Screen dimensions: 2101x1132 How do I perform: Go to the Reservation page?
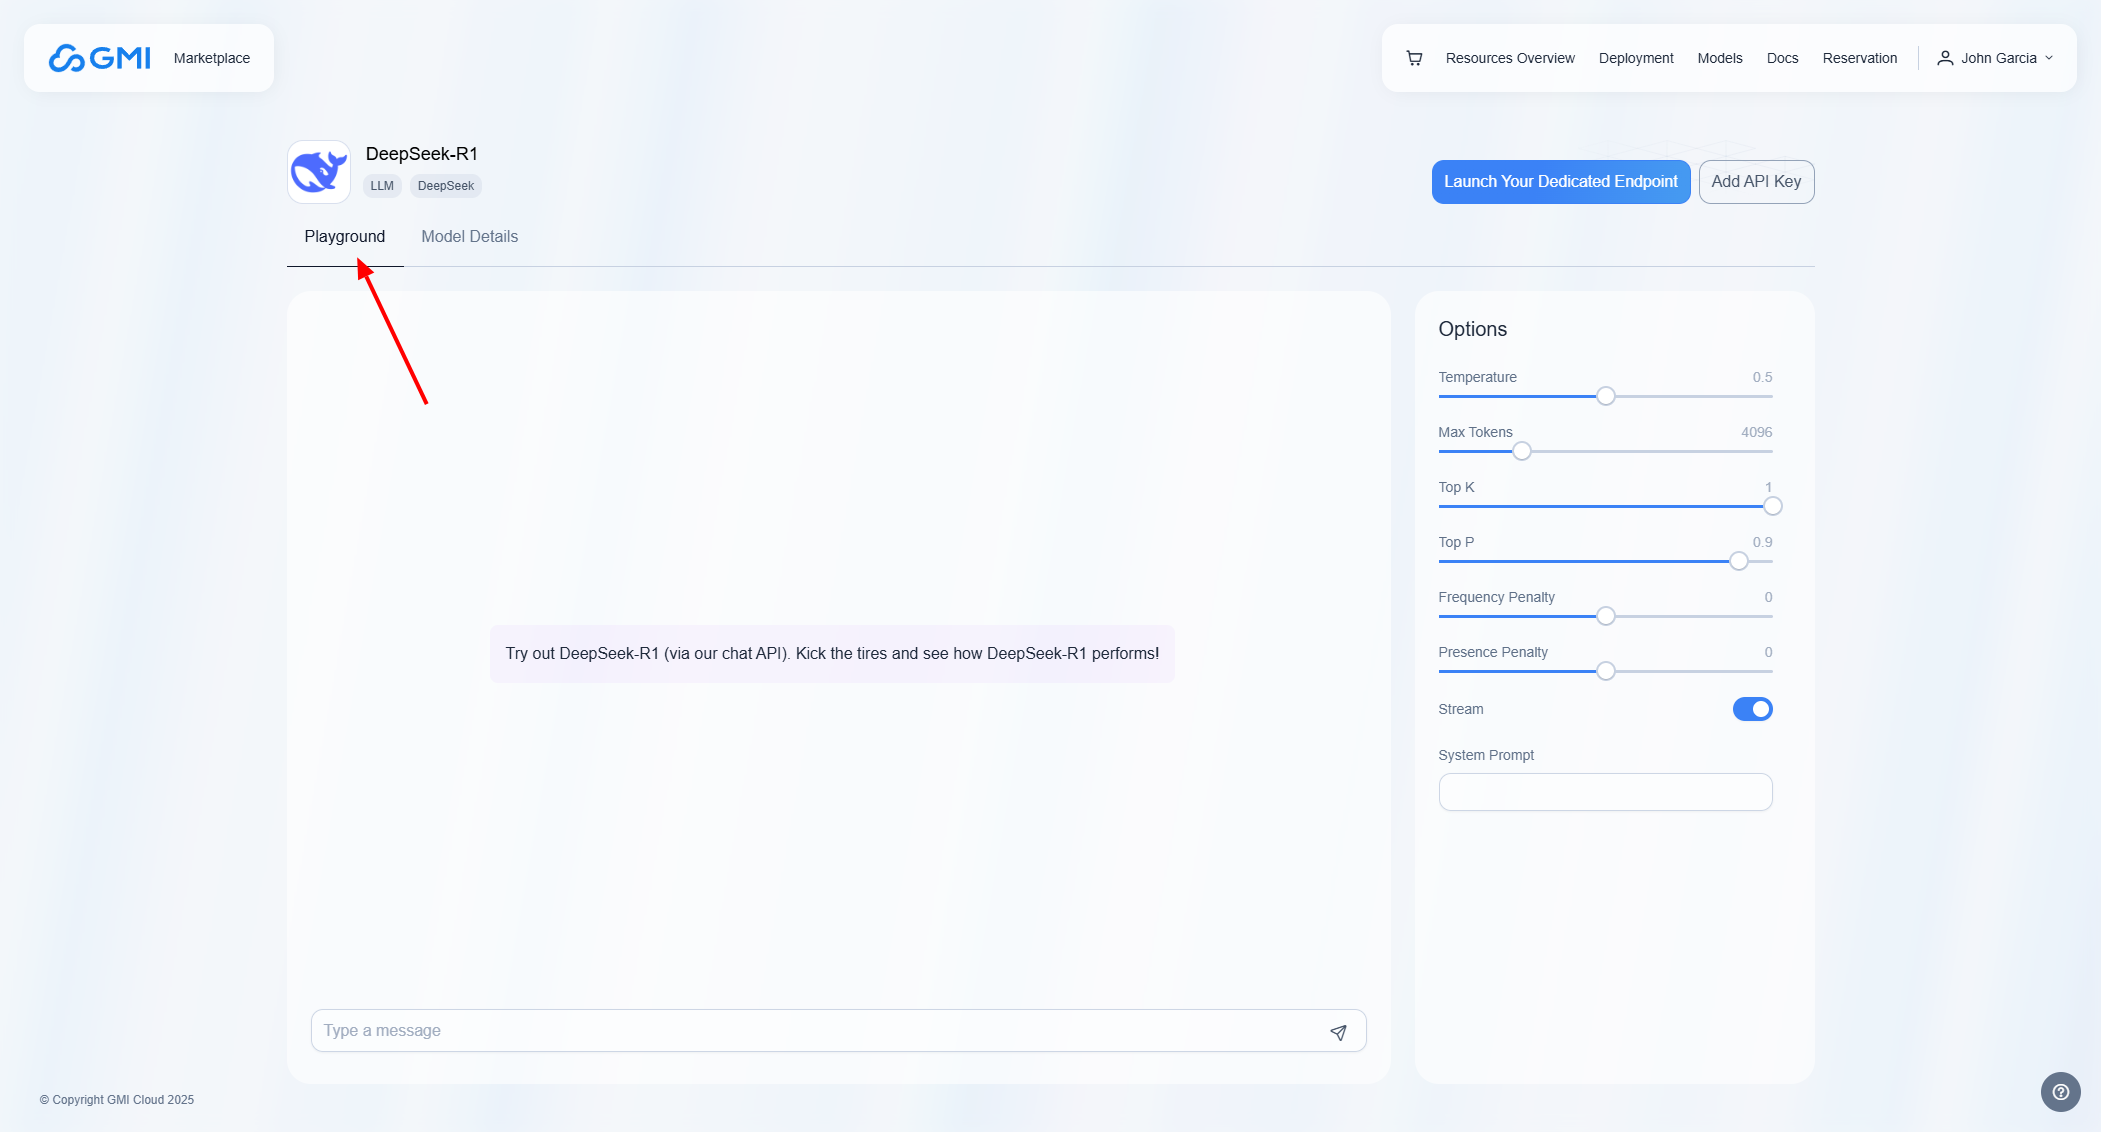pos(1859,58)
